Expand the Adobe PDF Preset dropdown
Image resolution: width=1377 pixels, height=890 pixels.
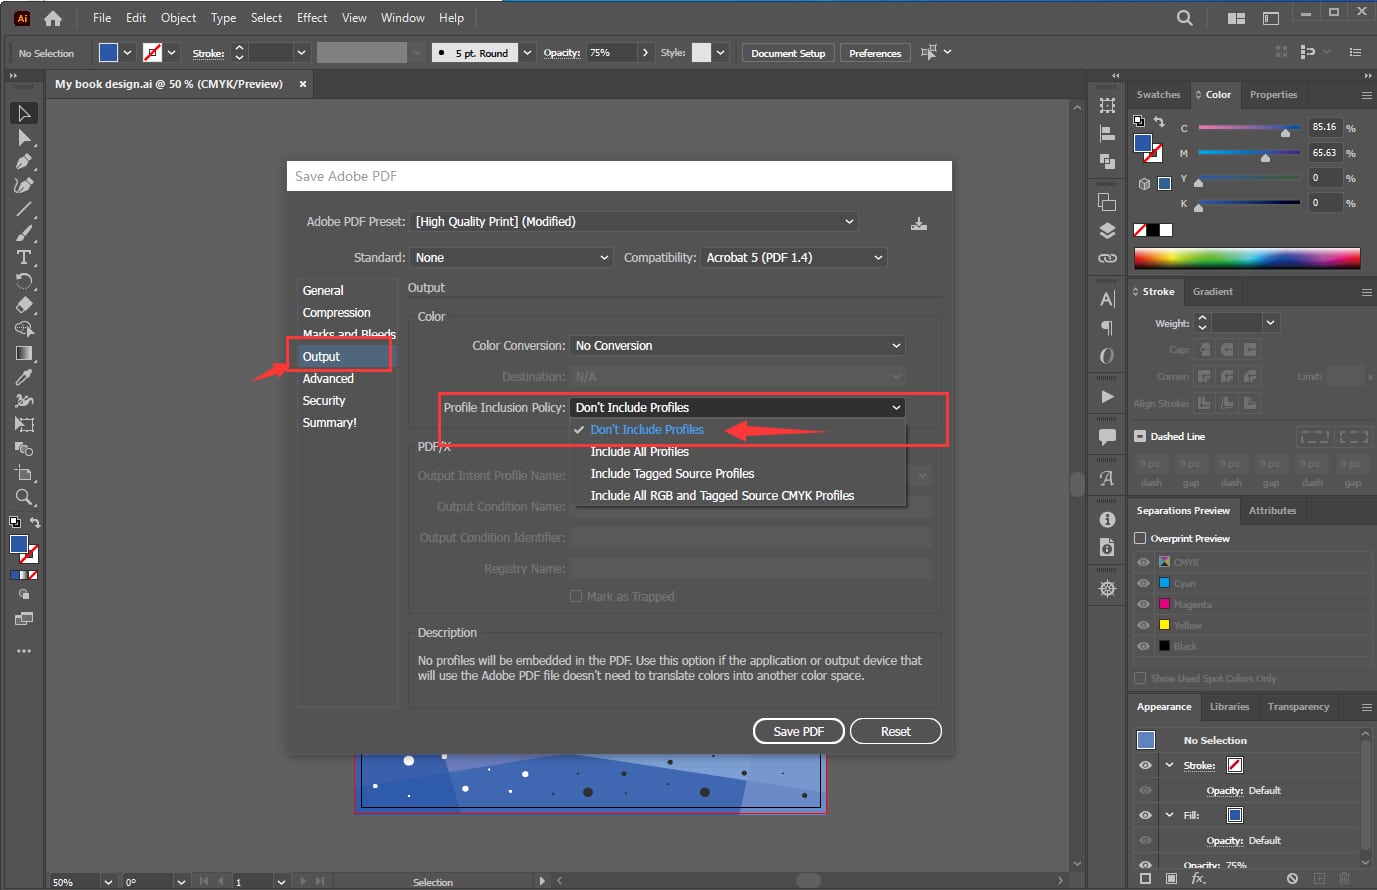coord(635,222)
